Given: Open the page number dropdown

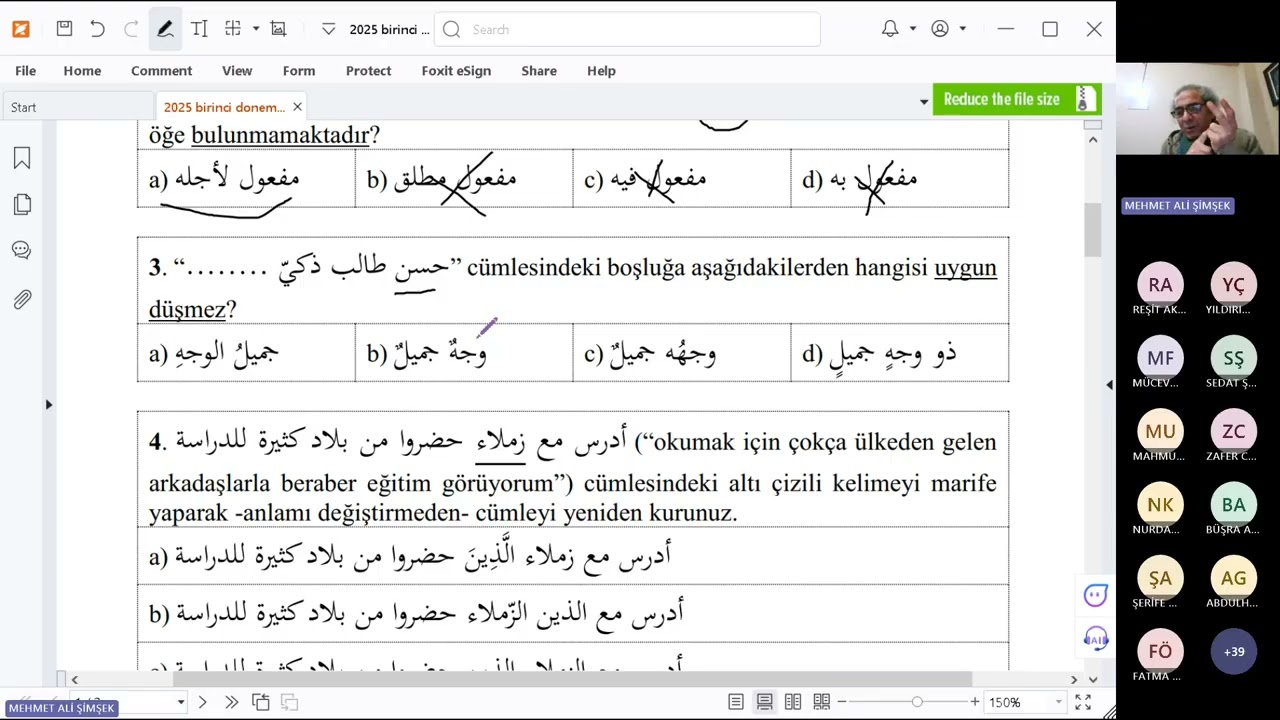Looking at the screenshot, I should 182,702.
